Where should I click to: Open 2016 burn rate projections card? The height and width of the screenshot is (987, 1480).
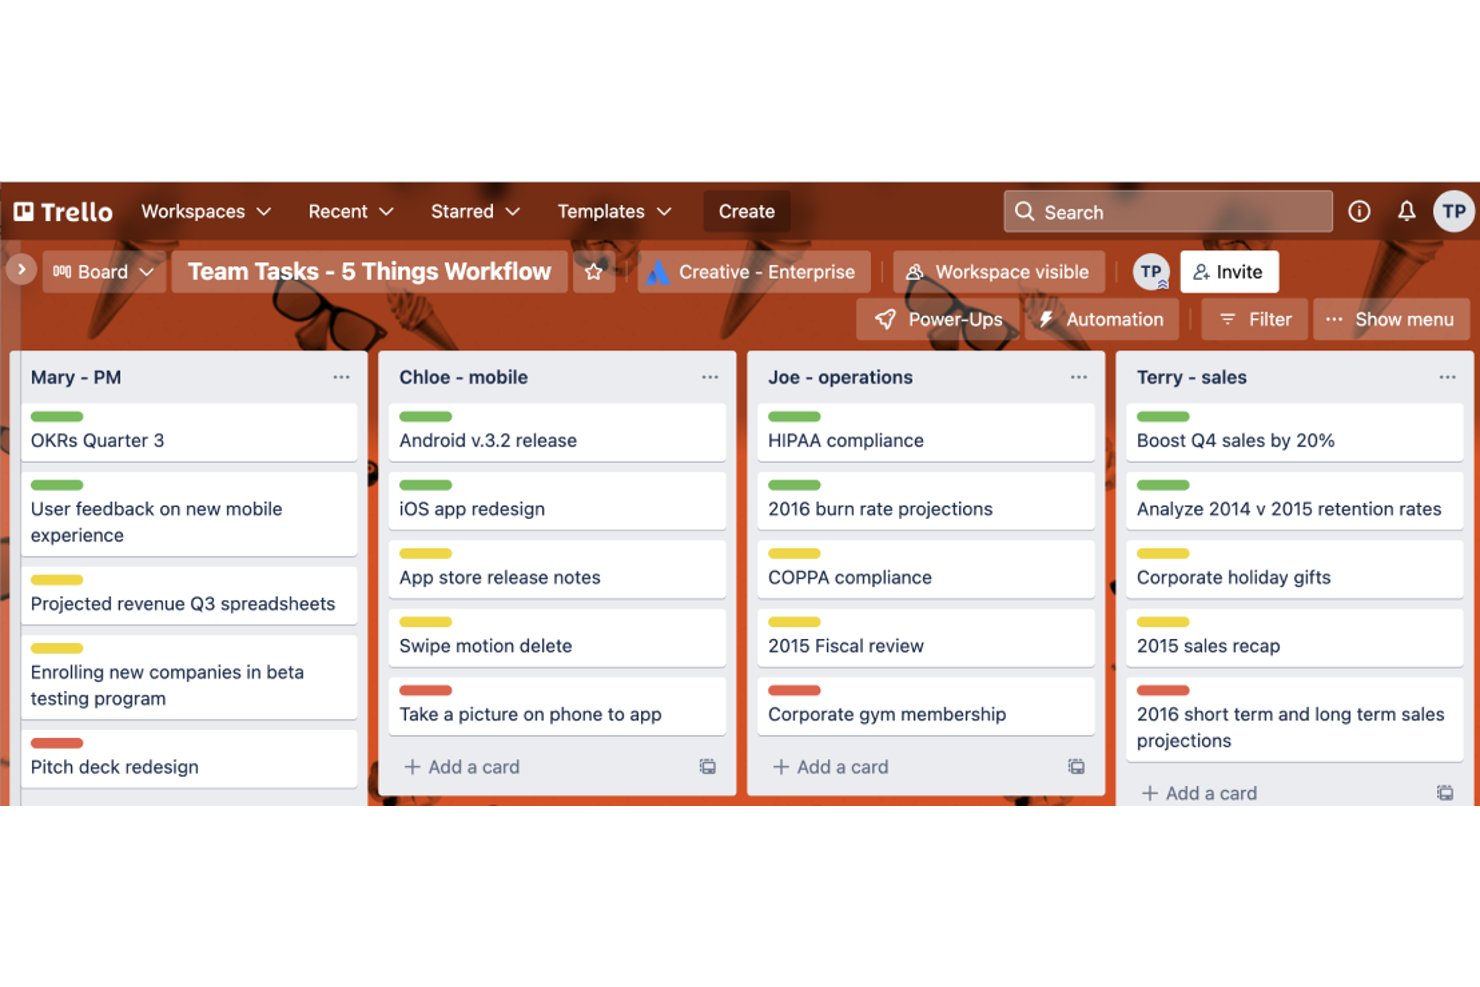coord(926,500)
